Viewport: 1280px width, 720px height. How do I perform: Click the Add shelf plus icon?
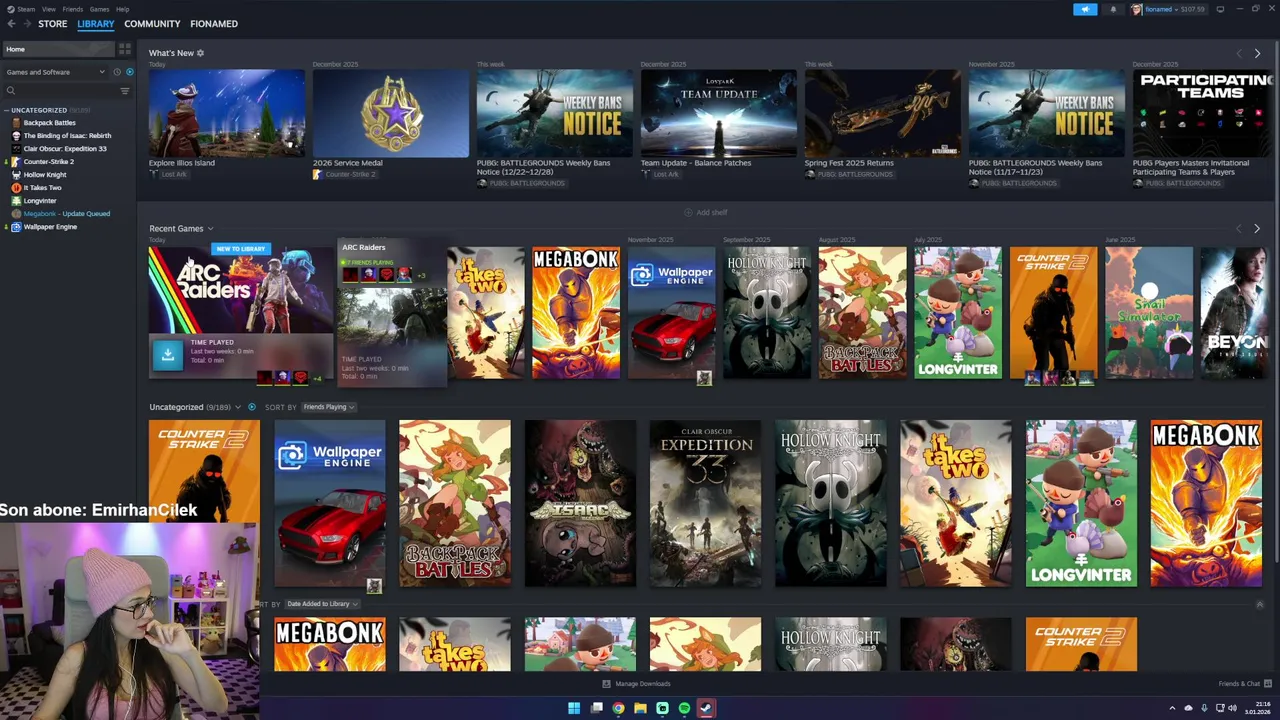click(x=688, y=212)
